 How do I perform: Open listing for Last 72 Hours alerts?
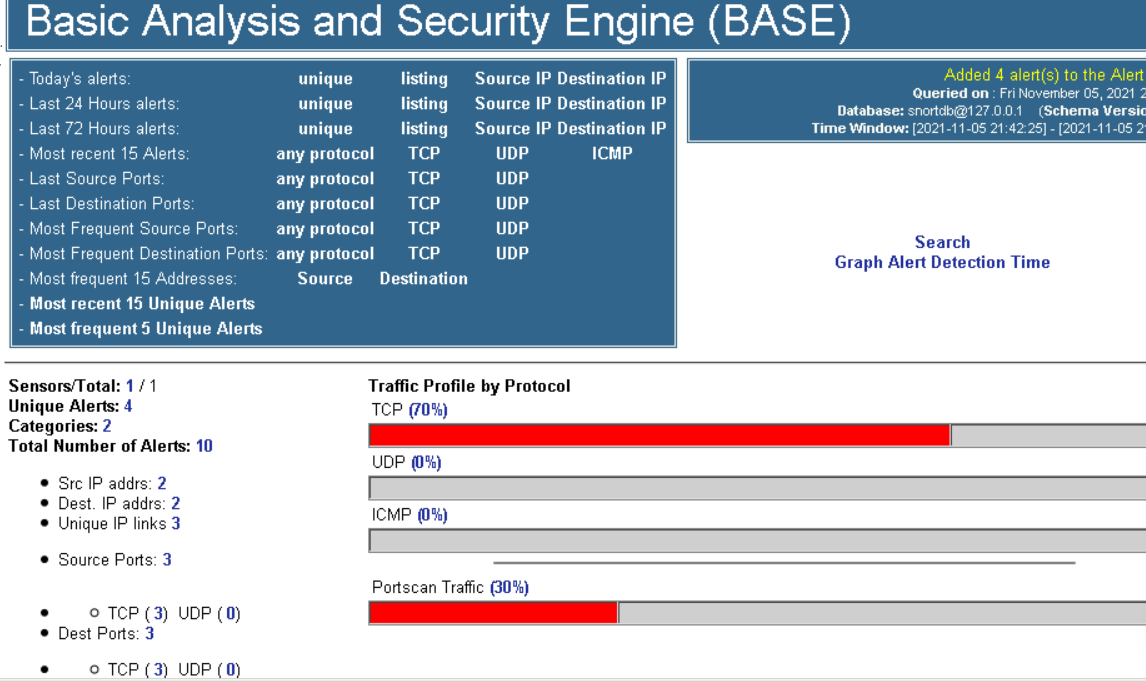(424, 129)
